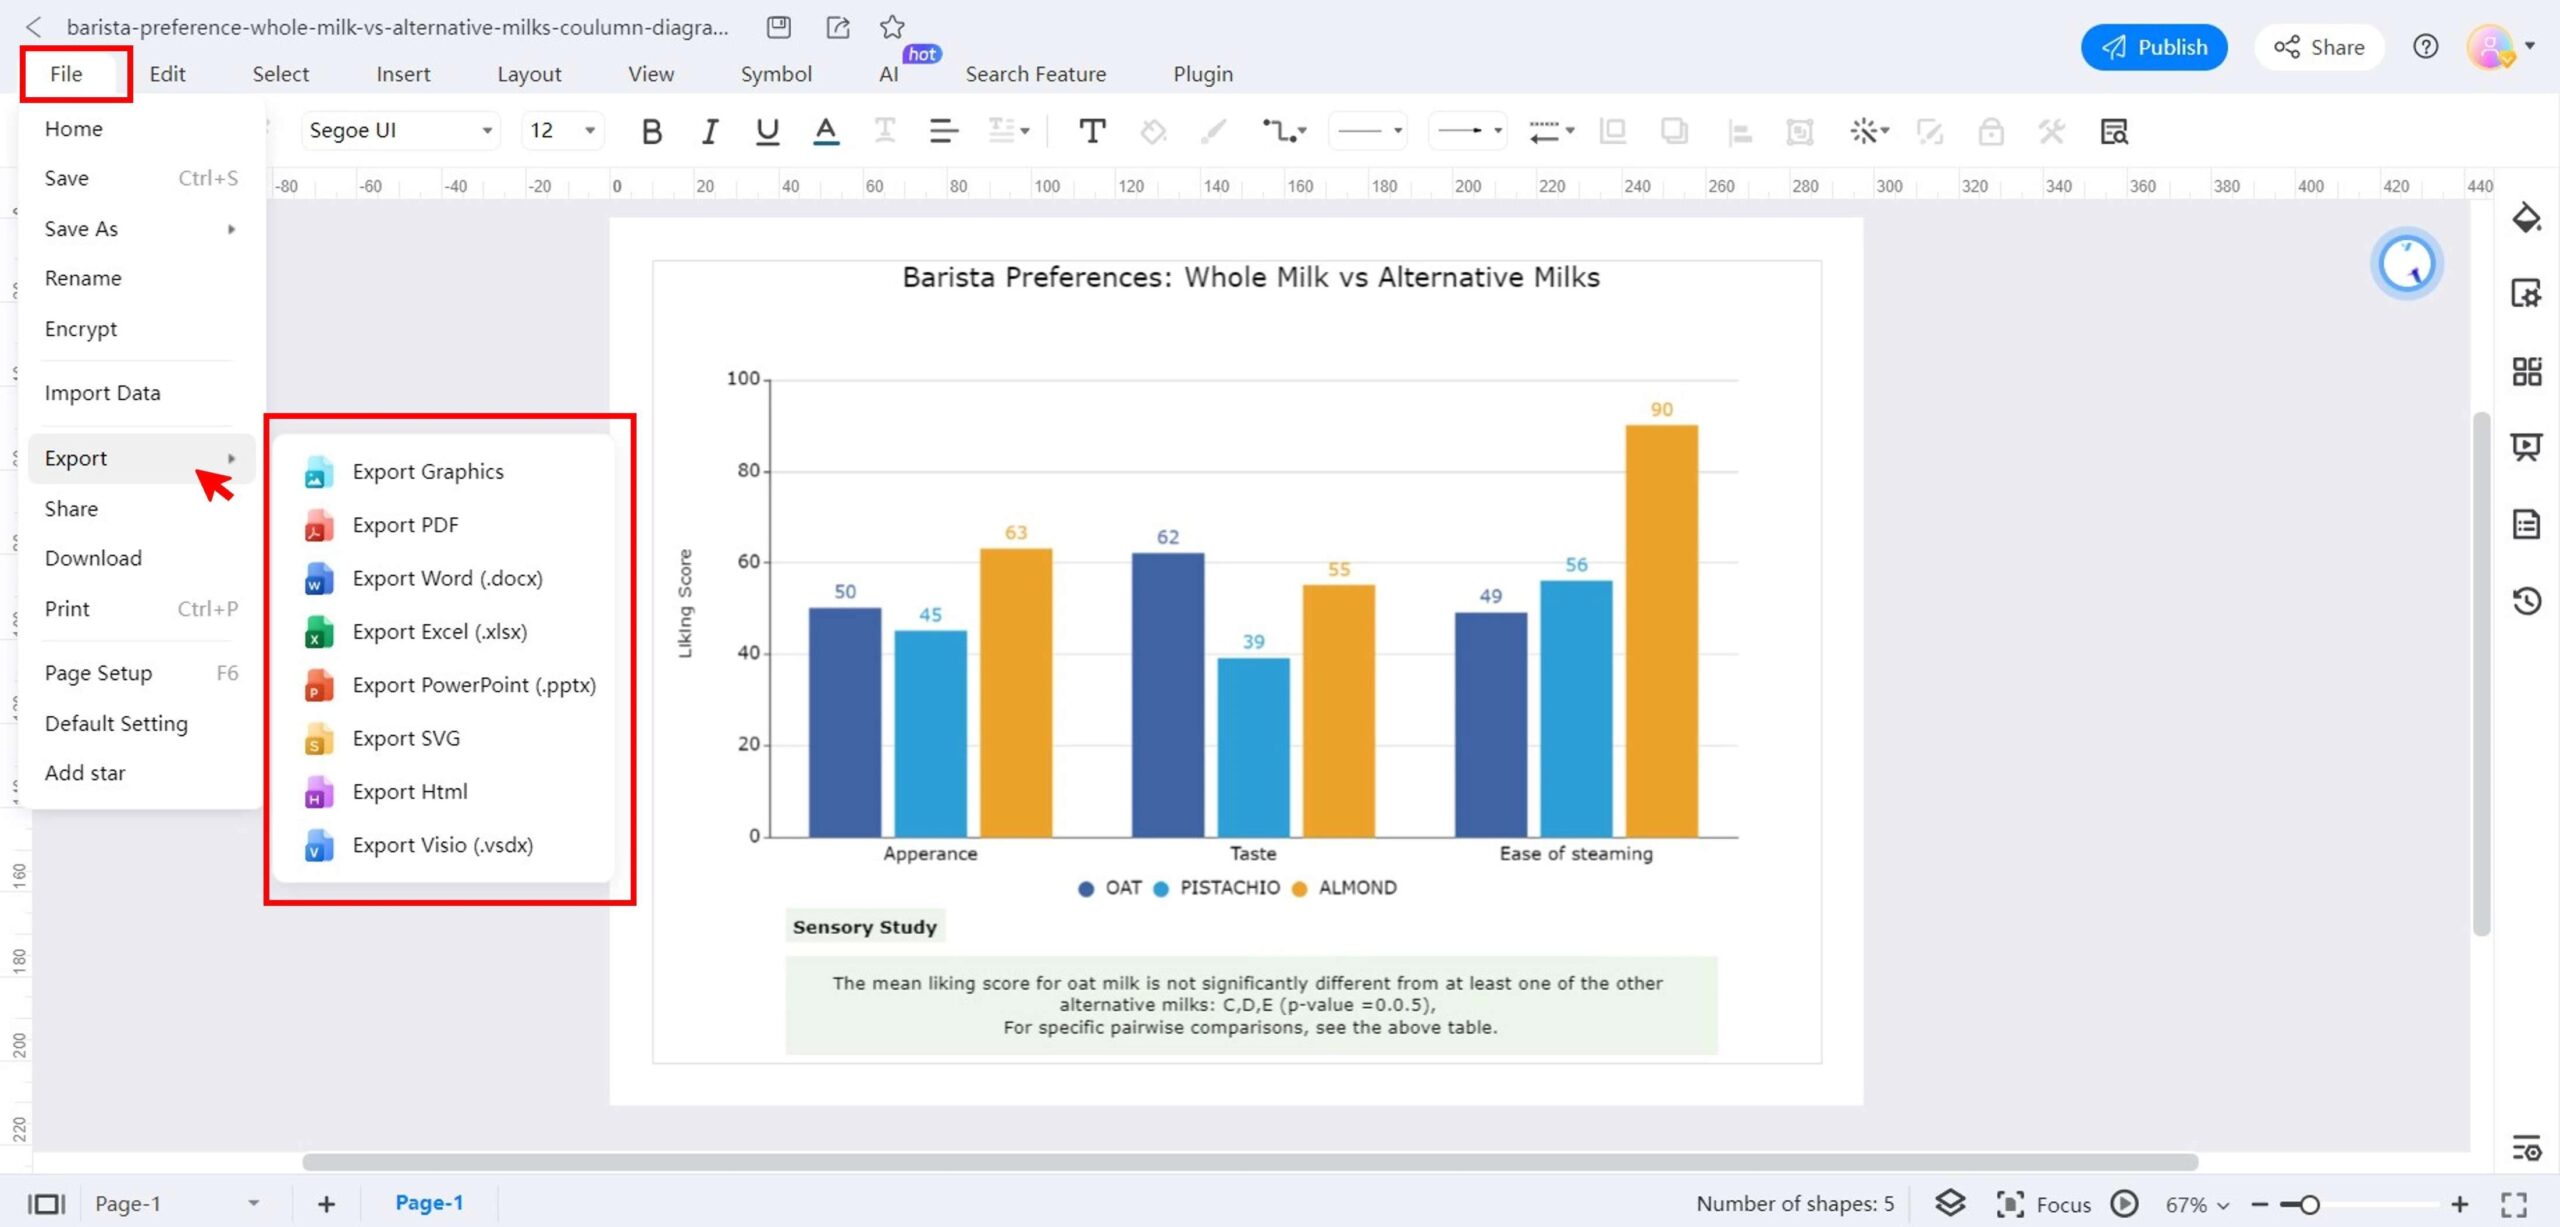This screenshot has width=2560, height=1227.
Task: Open the Insert menu
Action: click(403, 73)
